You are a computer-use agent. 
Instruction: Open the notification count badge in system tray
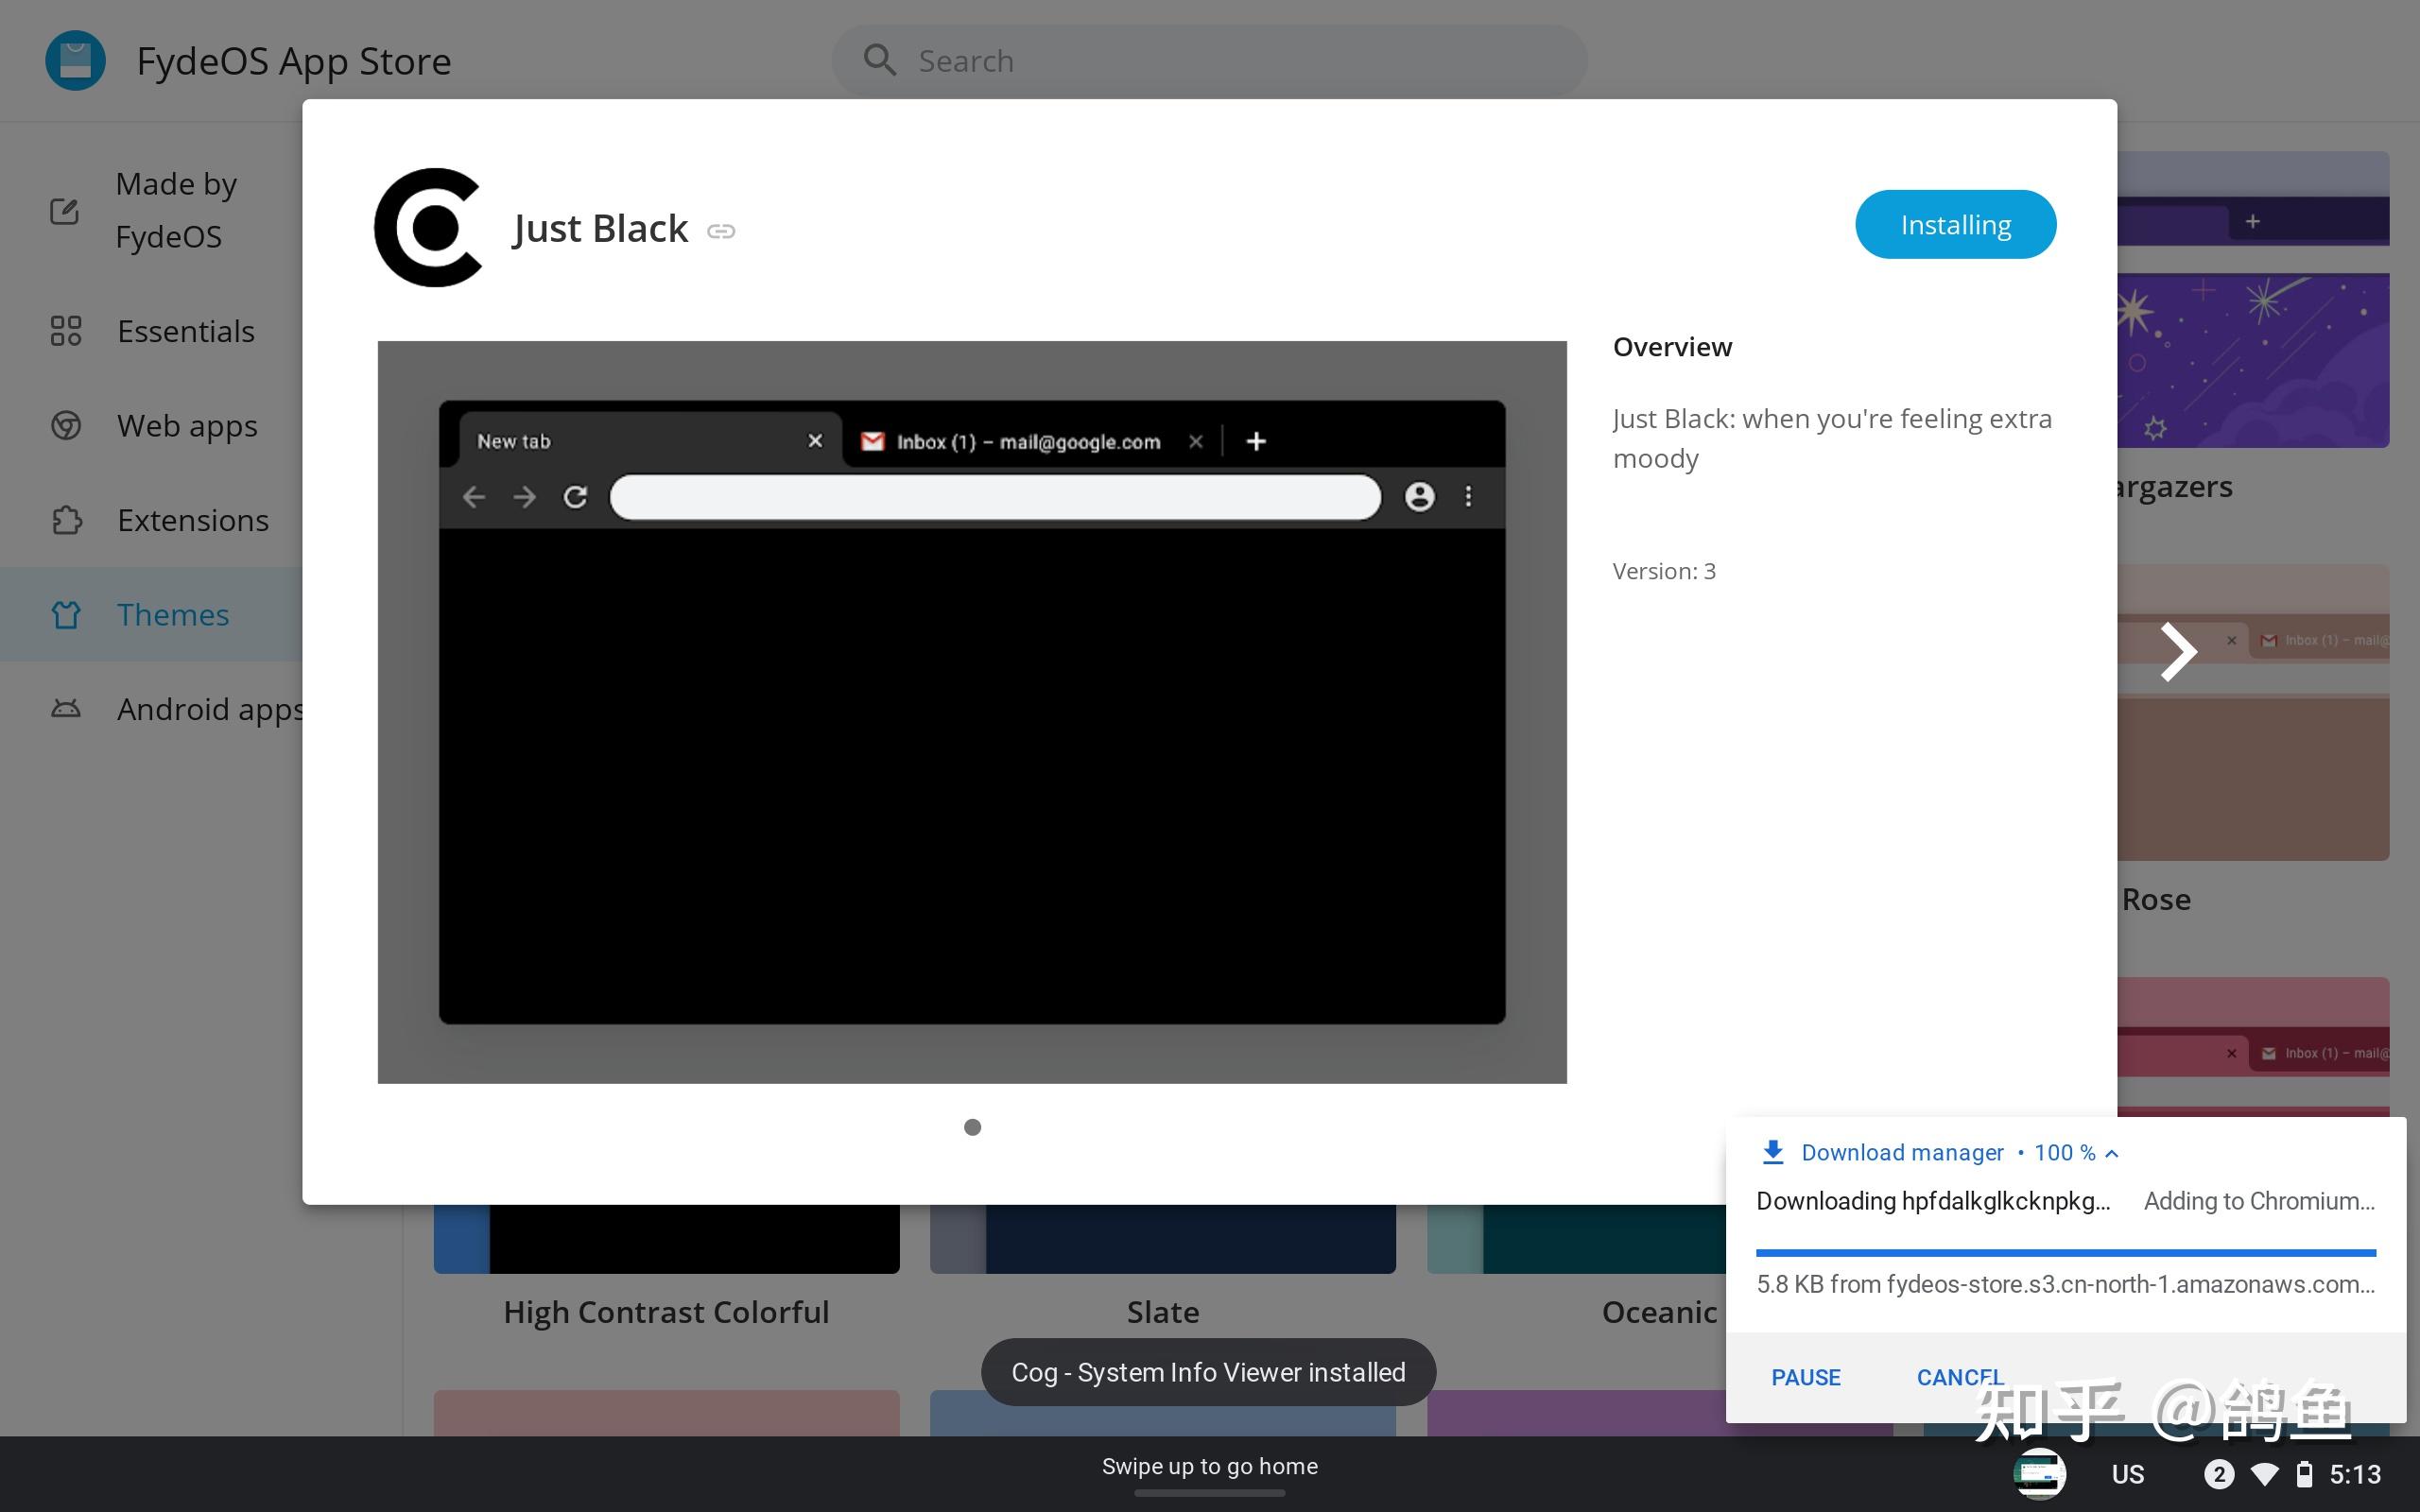pyautogui.click(x=2218, y=1474)
